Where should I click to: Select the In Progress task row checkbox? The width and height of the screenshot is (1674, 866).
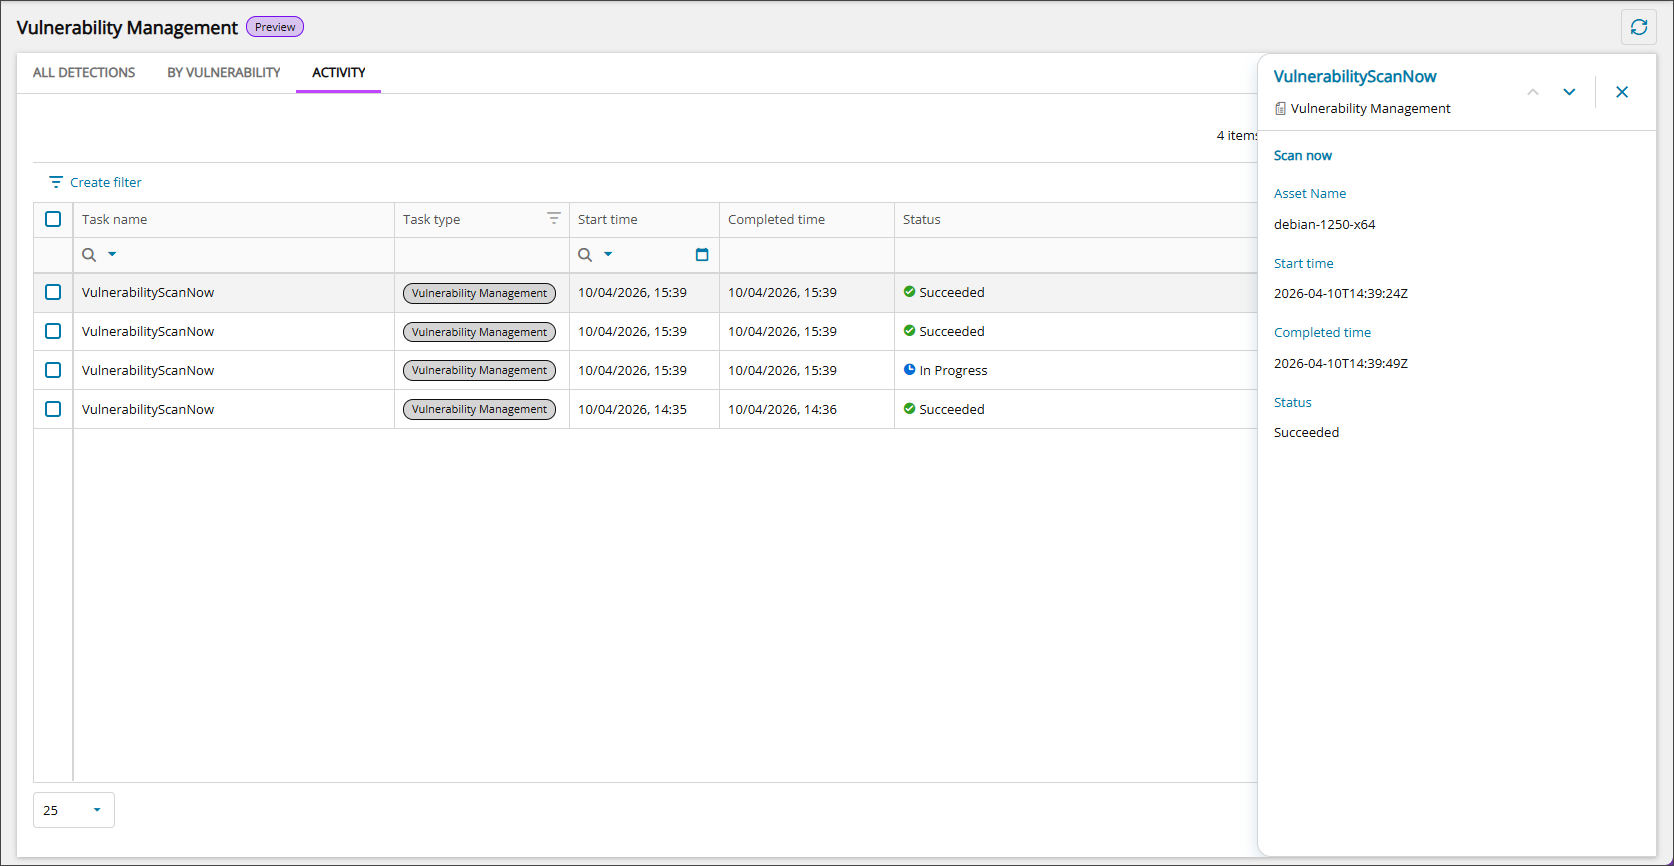coord(53,370)
